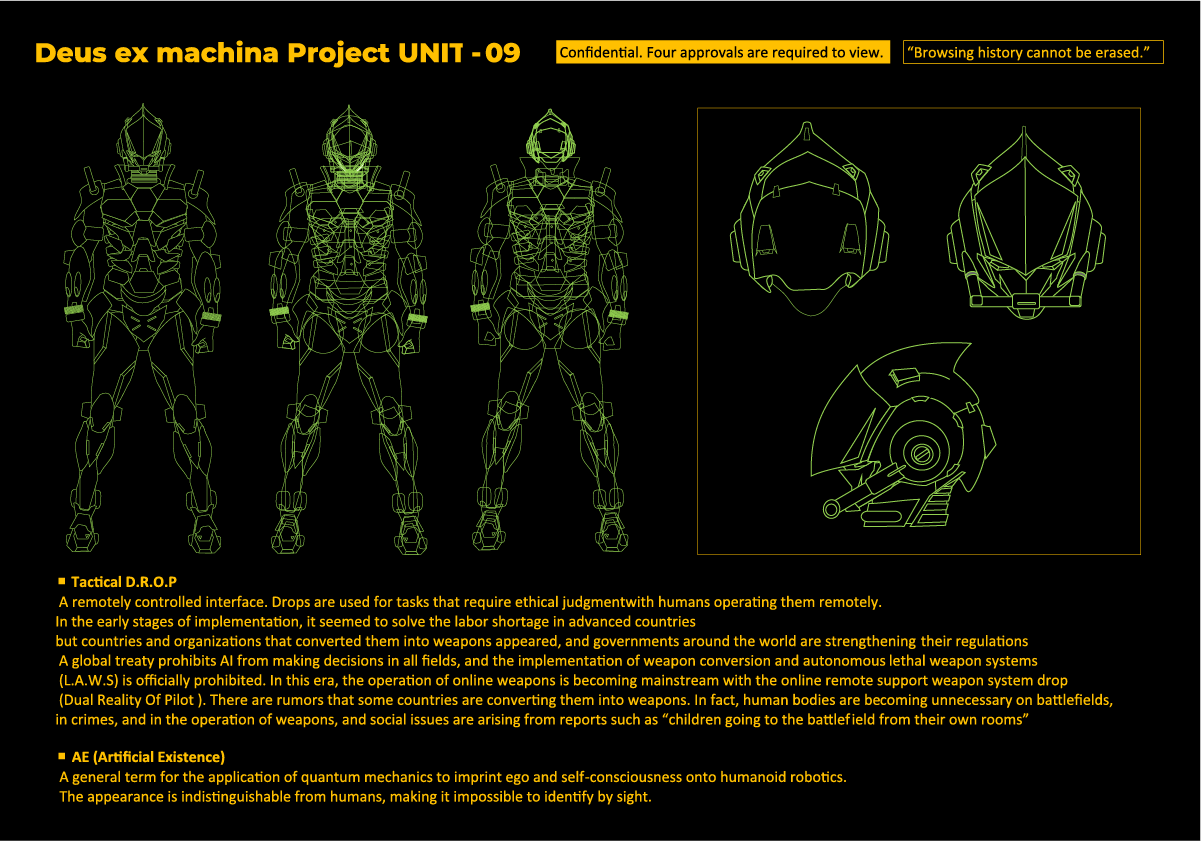Click the line starting "A global treaty prohibits AI"
The width and height of the screenshot is (1201, 841).
[548, 661]
